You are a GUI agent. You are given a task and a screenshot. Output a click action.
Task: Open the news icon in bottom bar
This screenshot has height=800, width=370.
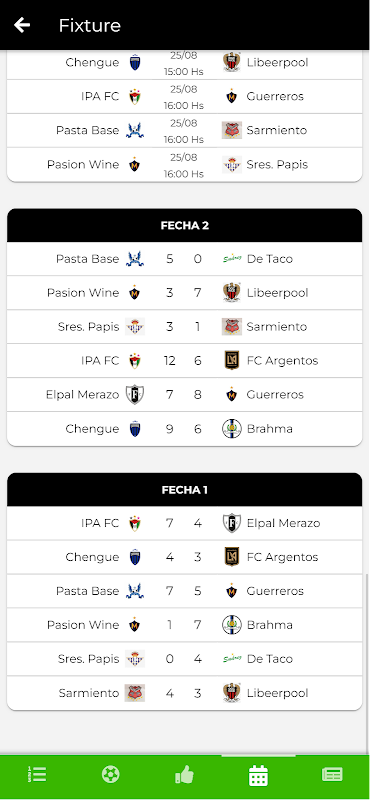click(332, 774)
